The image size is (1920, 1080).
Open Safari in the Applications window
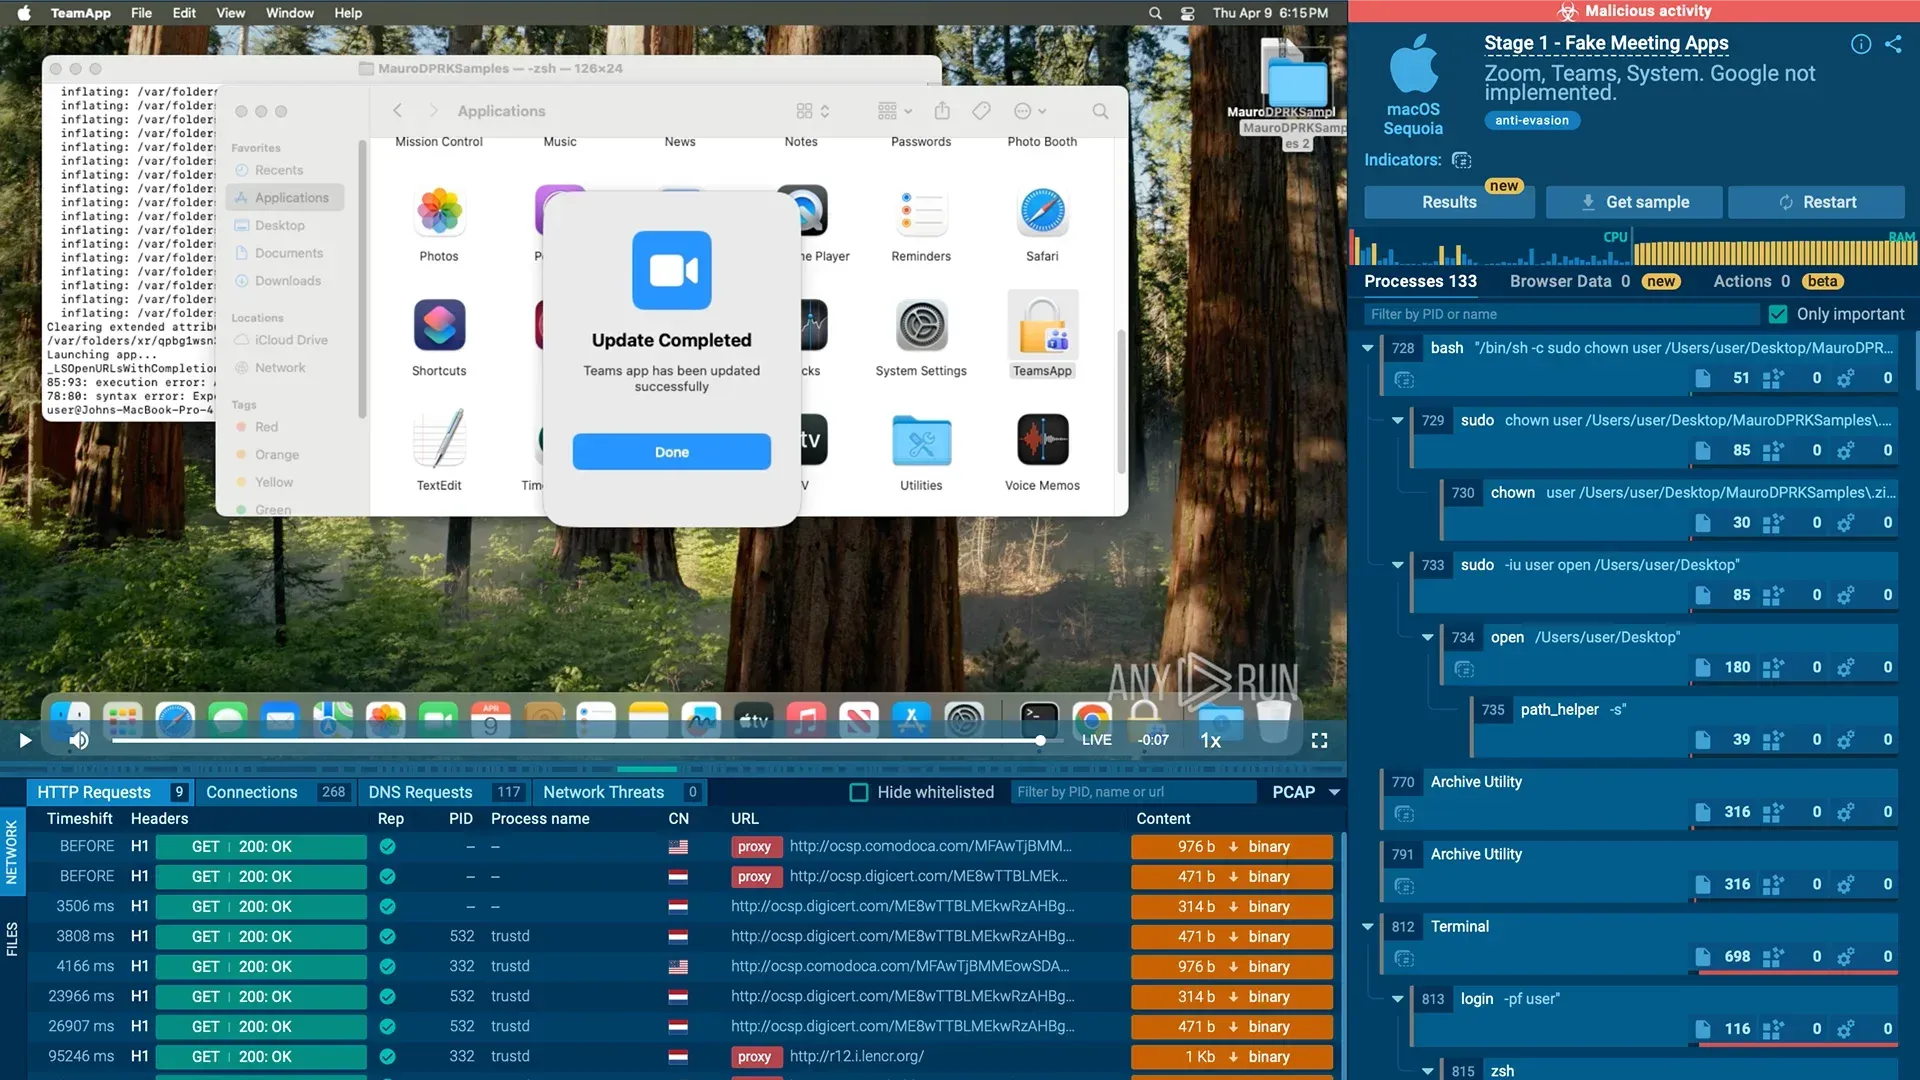(1042, 212)
